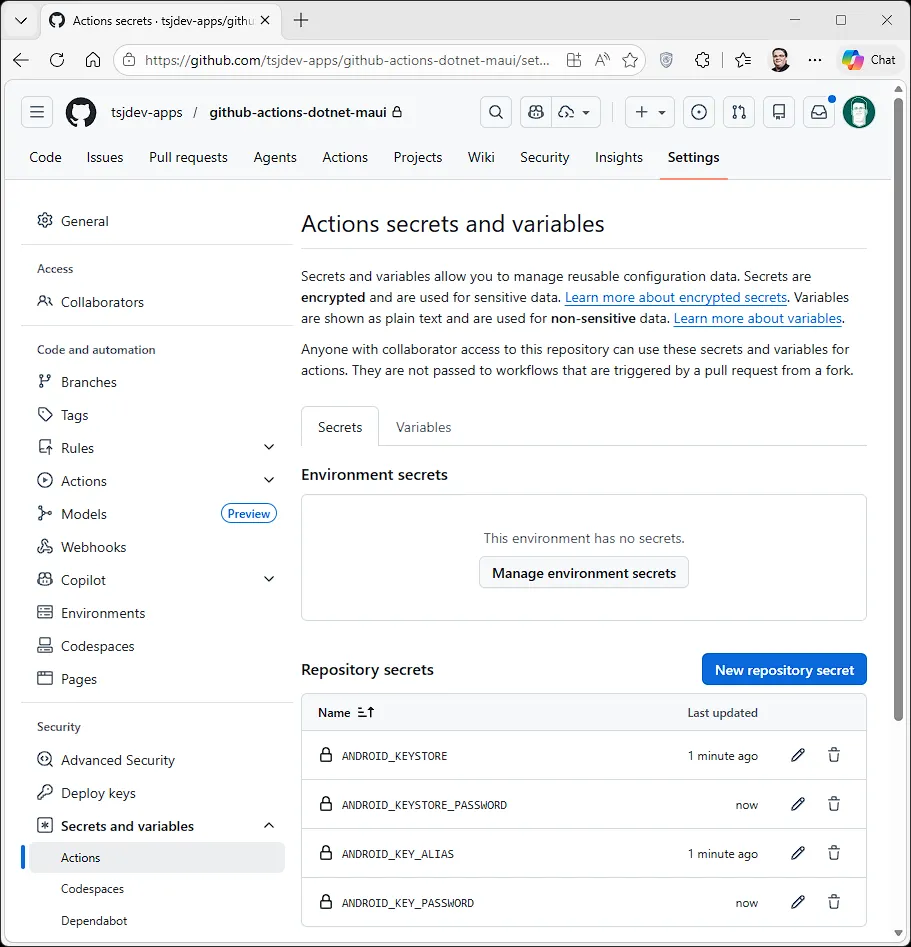Open the Pull requests icon in header

739,112
